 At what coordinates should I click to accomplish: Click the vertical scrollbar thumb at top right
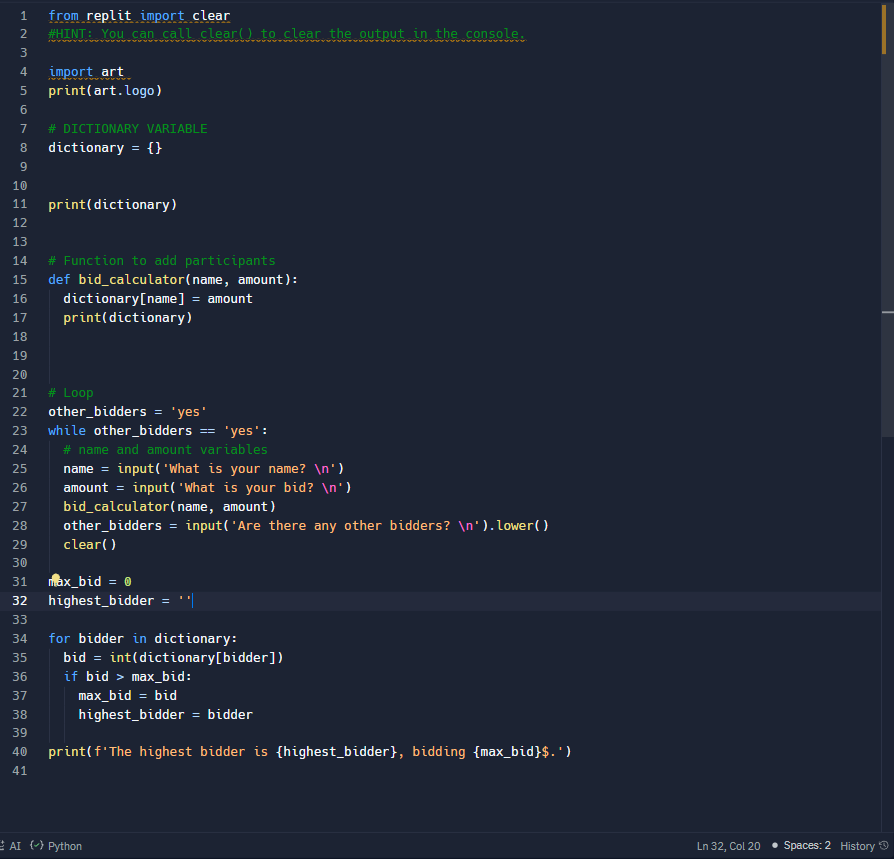pos(884,28)
